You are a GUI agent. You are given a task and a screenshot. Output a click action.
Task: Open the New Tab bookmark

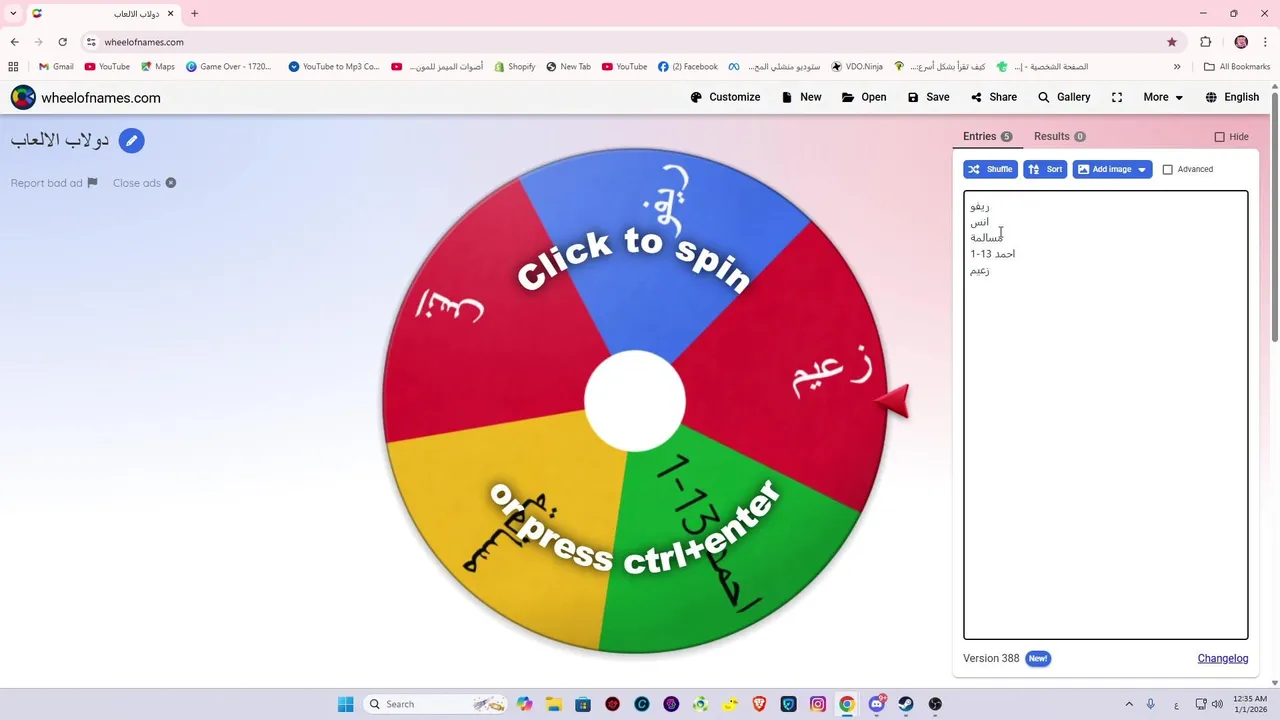click(568, 67)
